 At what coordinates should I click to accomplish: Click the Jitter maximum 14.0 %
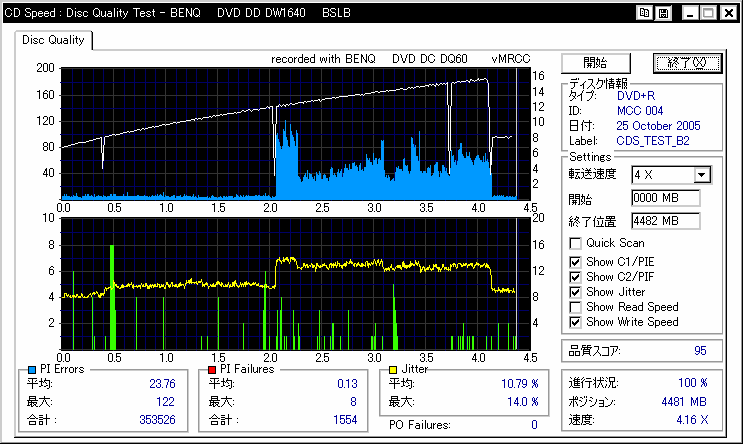point(523,402)
